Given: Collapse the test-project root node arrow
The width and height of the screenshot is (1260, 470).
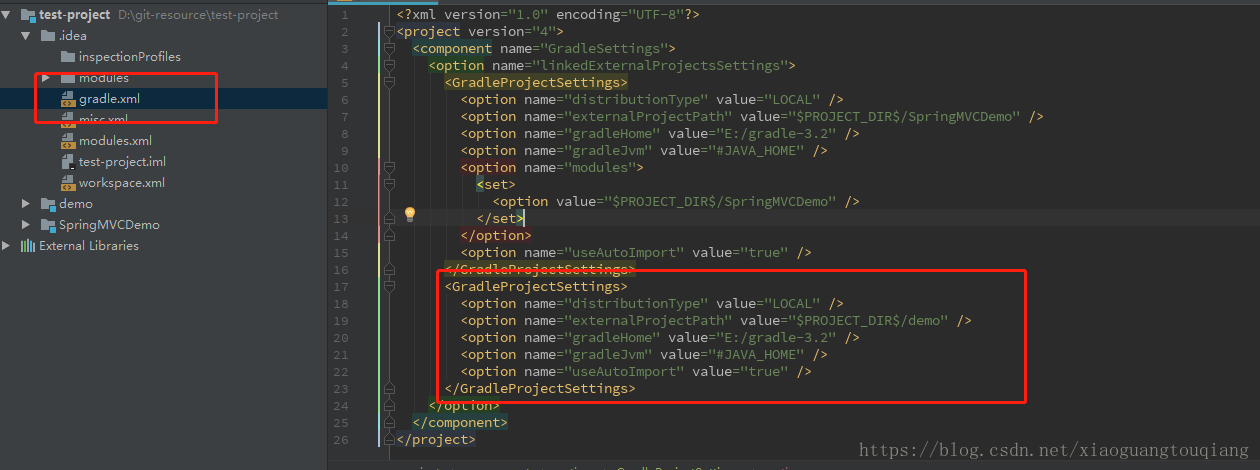Looking at the screenshot, I should click(7, 15).
